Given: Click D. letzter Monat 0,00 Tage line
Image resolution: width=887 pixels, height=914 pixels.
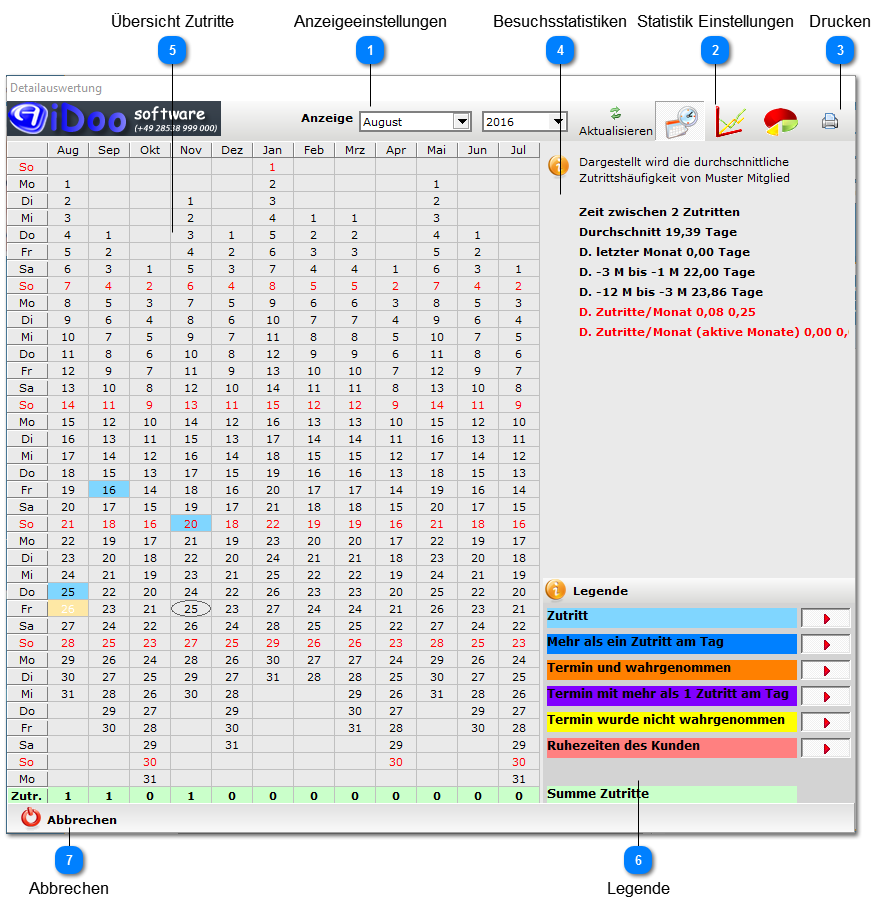Looking at the screenshot, I should pyautogui.click(x=664, y=252).
